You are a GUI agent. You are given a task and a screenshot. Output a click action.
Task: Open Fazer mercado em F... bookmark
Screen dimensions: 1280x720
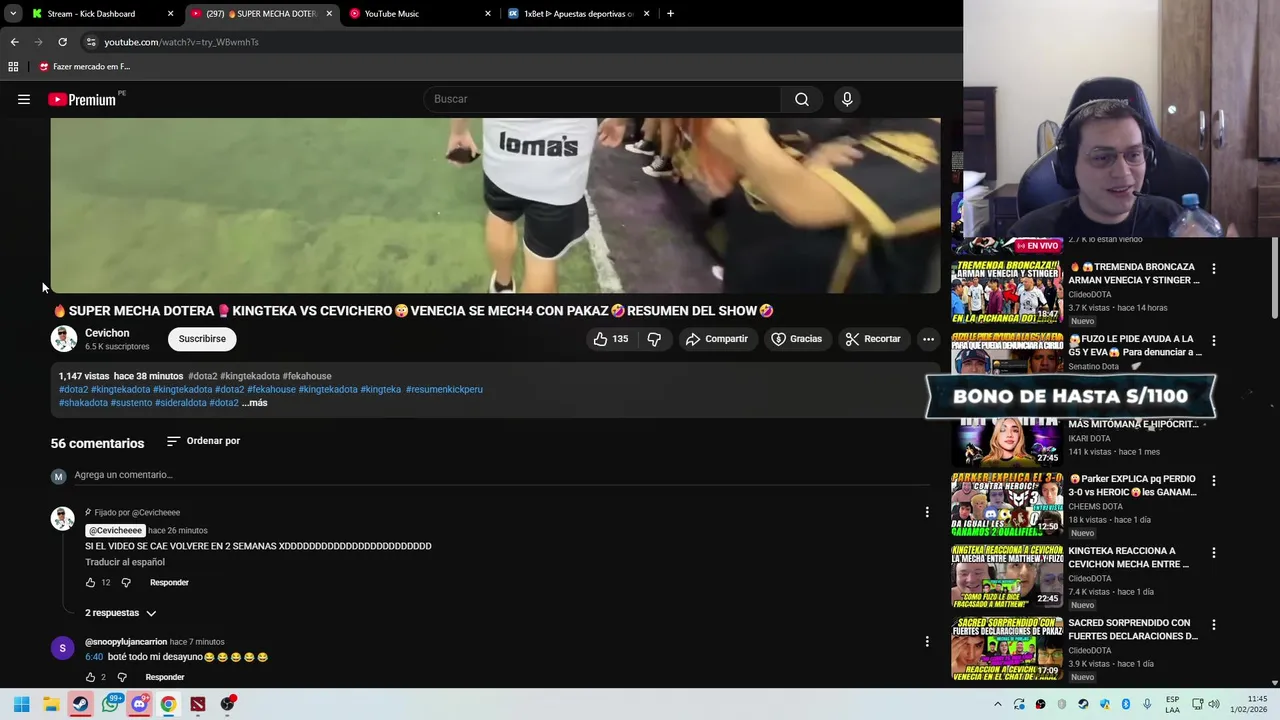(84, 67)
